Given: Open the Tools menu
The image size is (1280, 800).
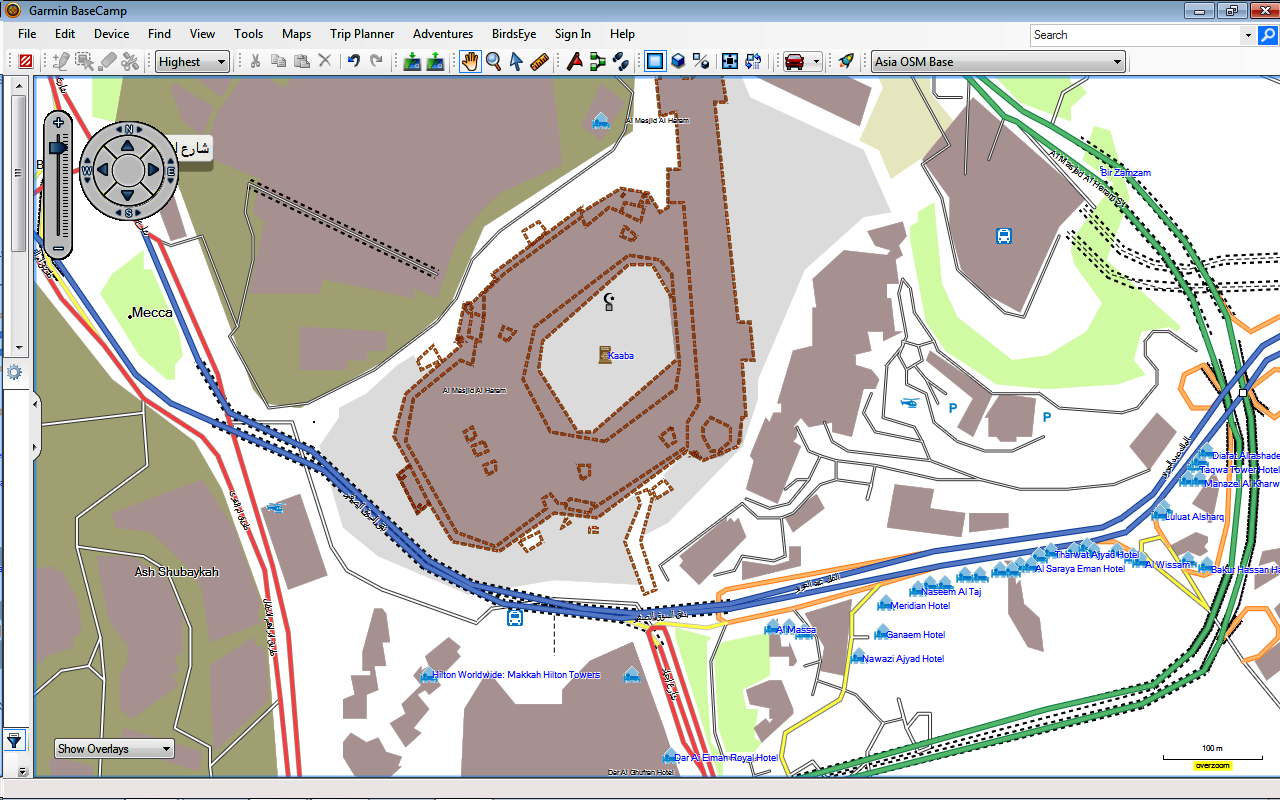Looking at the screenshot, I should 249,34.
